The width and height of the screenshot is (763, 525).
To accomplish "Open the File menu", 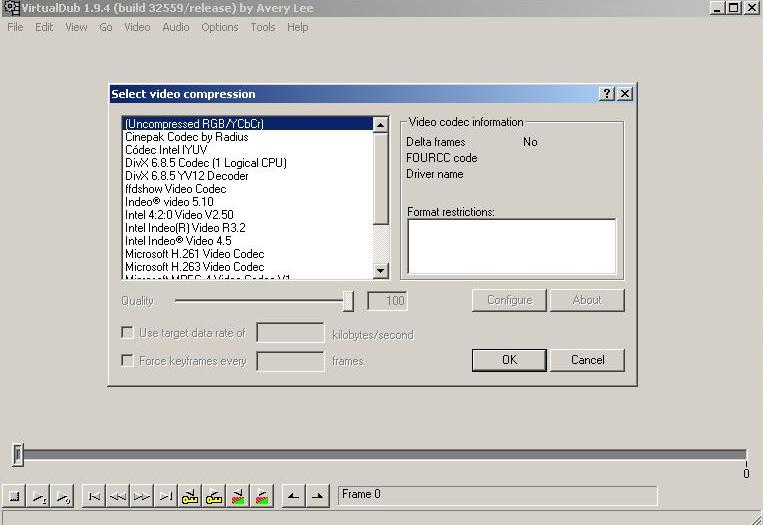I will tap(15, 27).
